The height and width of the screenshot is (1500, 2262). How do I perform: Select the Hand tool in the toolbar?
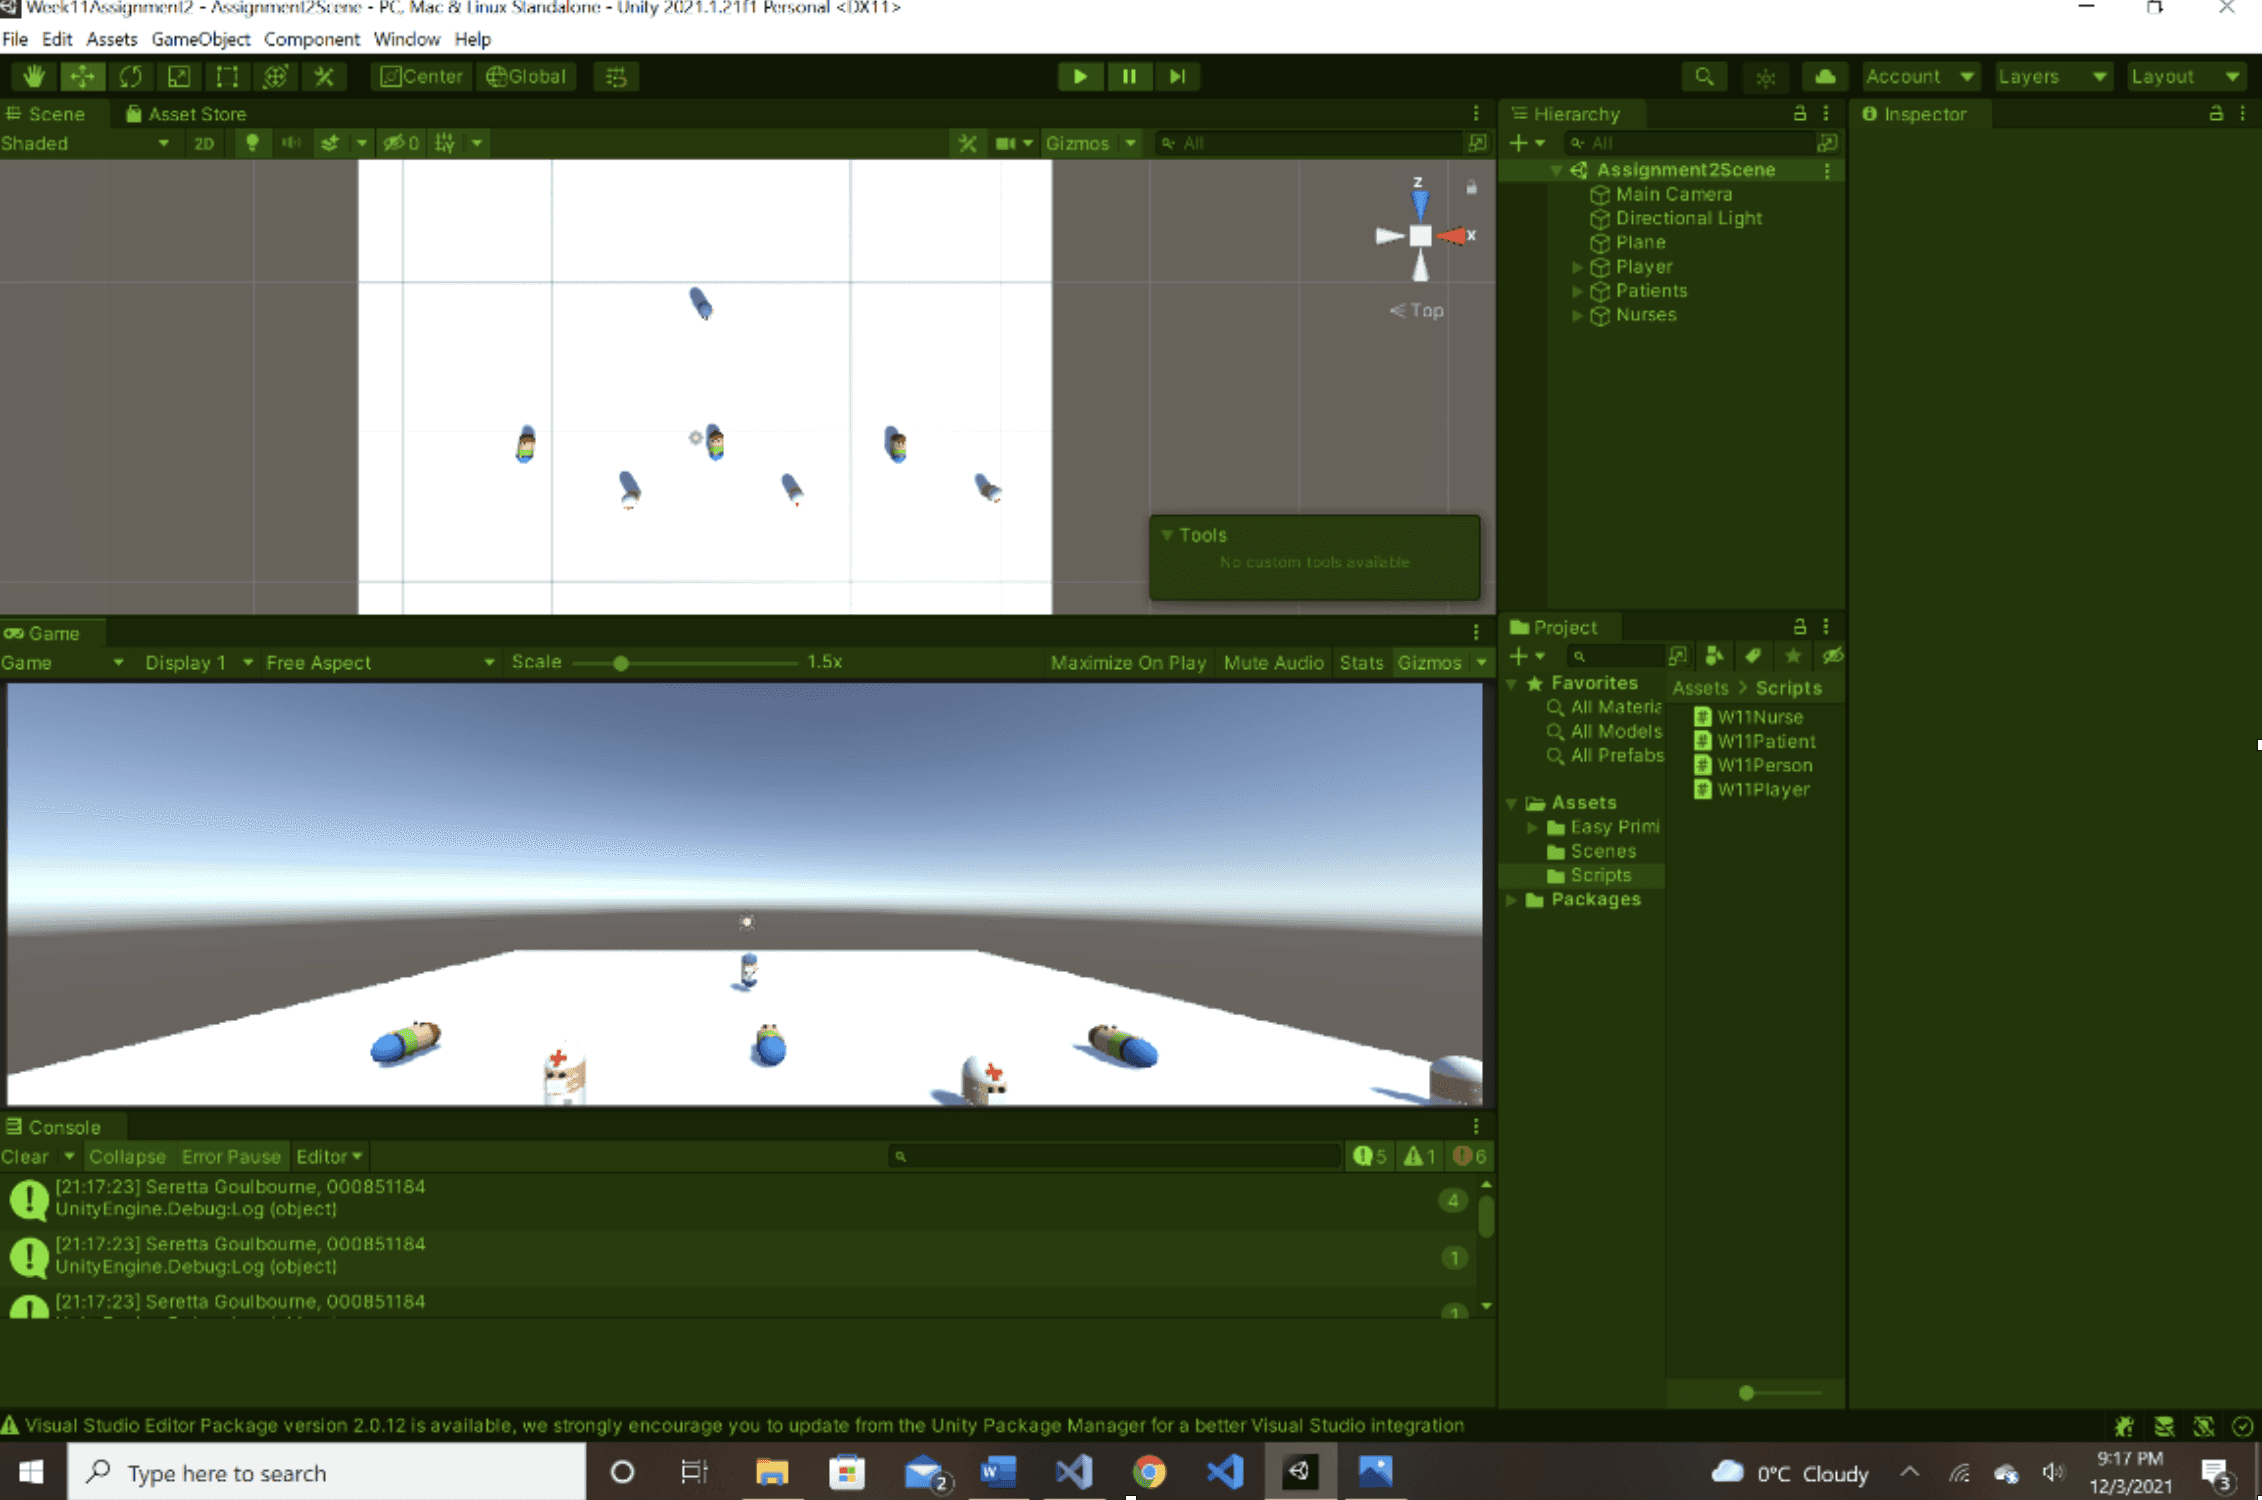(x=33, y=76)
